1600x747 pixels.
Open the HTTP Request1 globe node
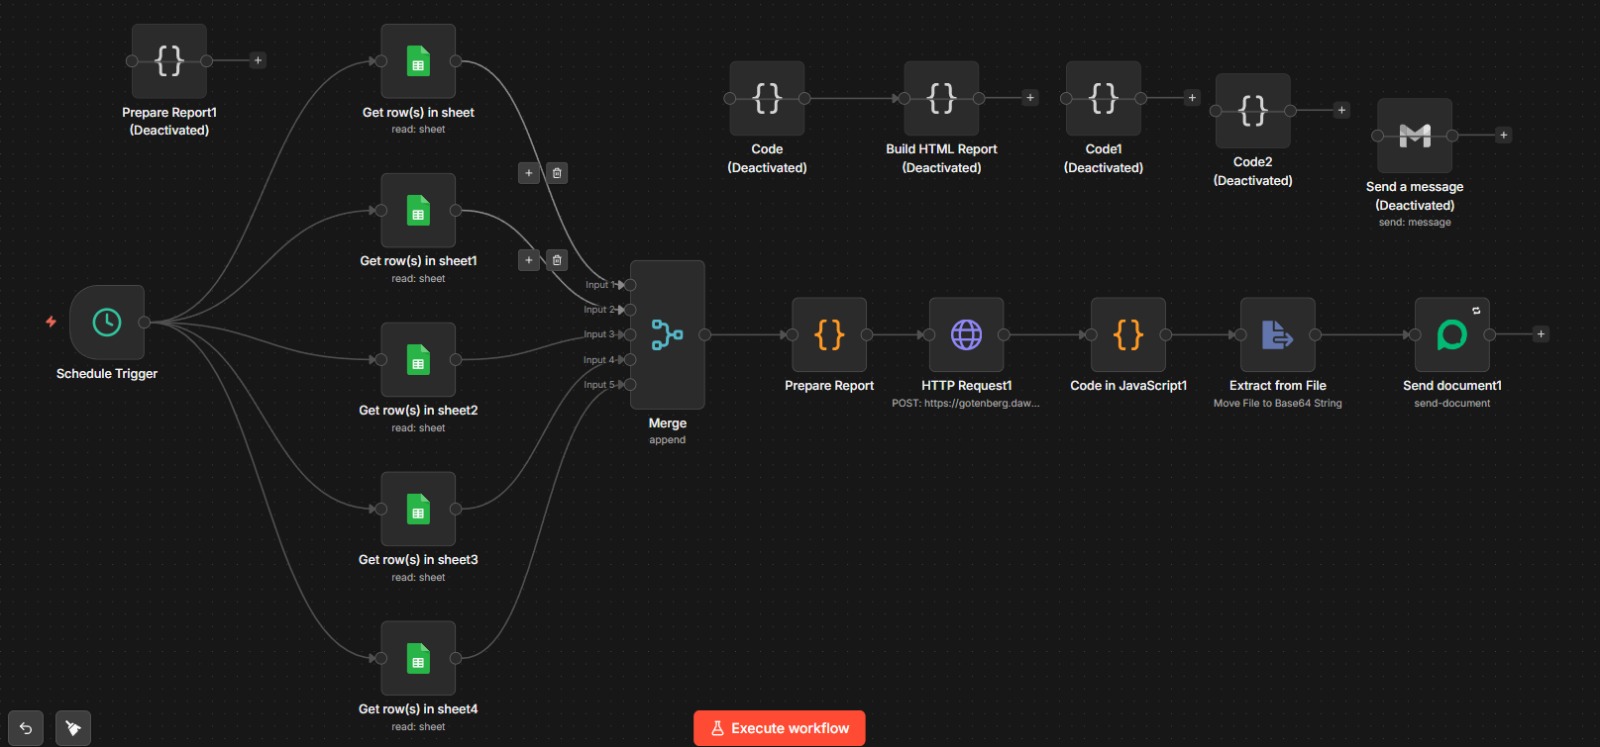click(966, 334)
